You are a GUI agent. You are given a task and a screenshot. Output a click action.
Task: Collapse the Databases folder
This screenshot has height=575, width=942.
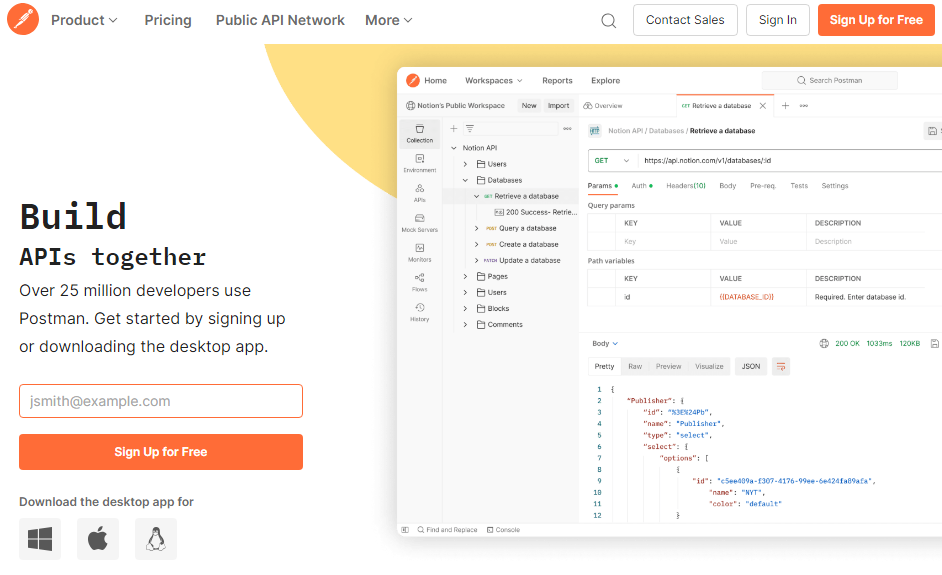point(465,180)
